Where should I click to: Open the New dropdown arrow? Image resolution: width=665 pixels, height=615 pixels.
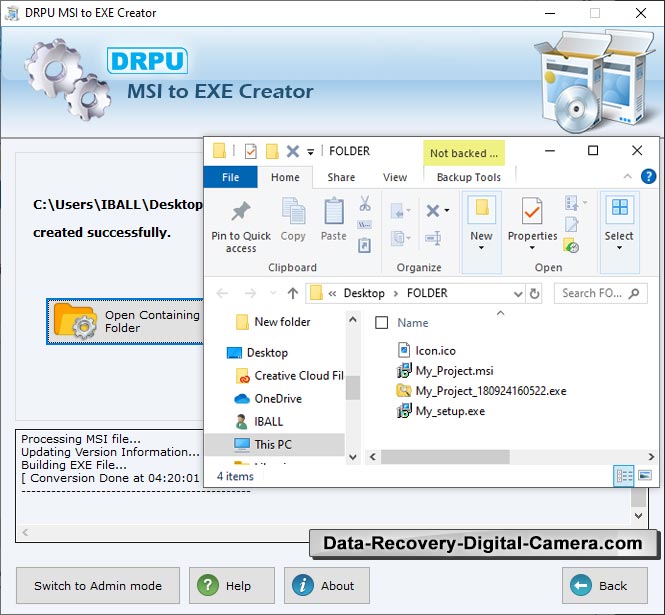coord(481,248)
